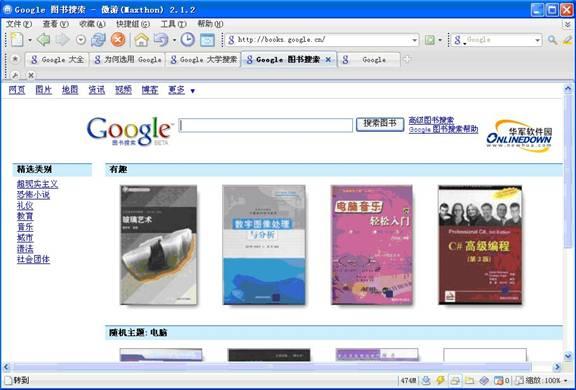
Task: Switch to the Google 大学搜索 tab
Action: [203, 59]
